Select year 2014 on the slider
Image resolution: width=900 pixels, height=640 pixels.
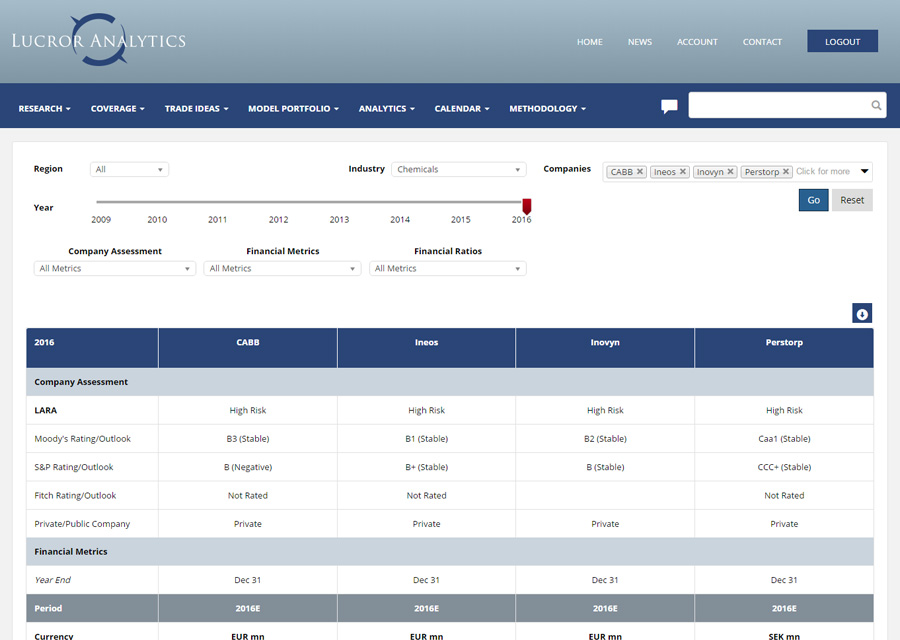(400, 219)
